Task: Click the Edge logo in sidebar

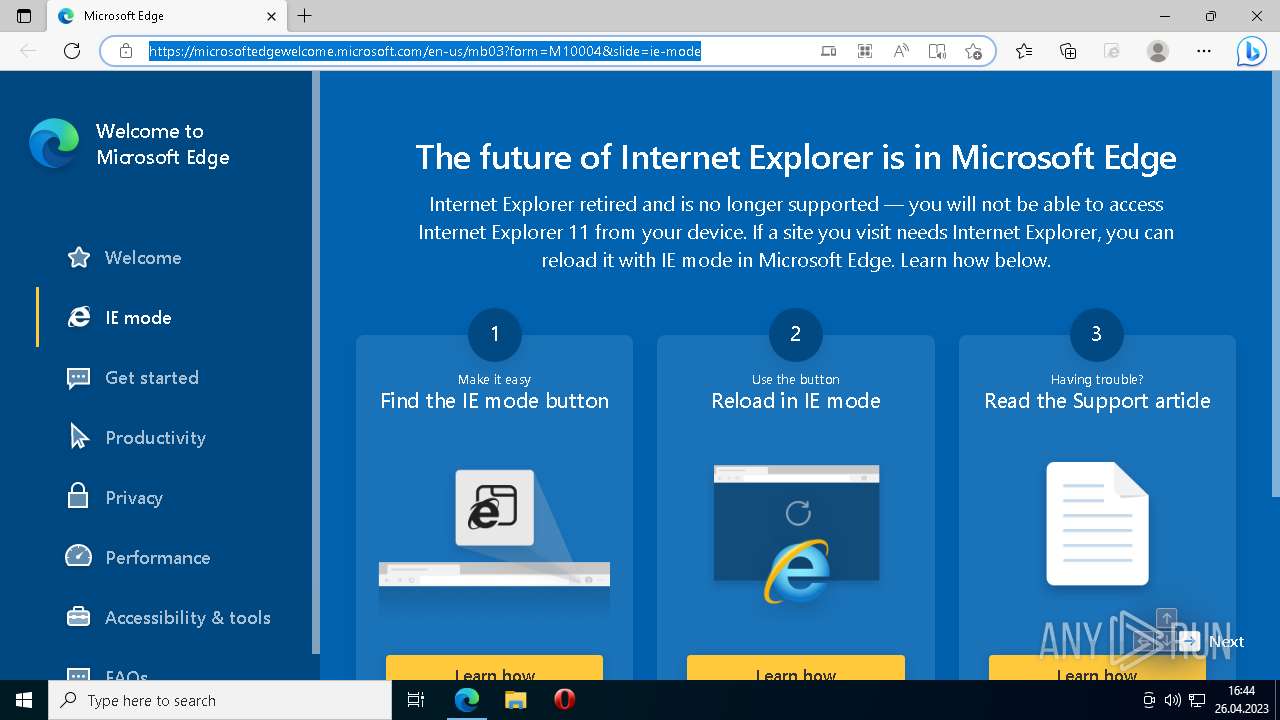Action: click(x=54, y=144)
